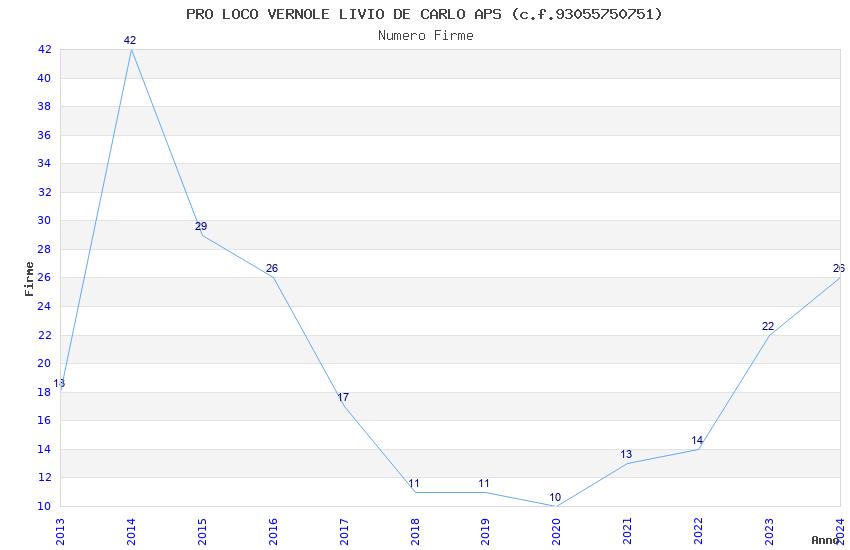Select x-axis year label 2014
The height and width of the screenshot is (550, 850).
coord(131,532)
